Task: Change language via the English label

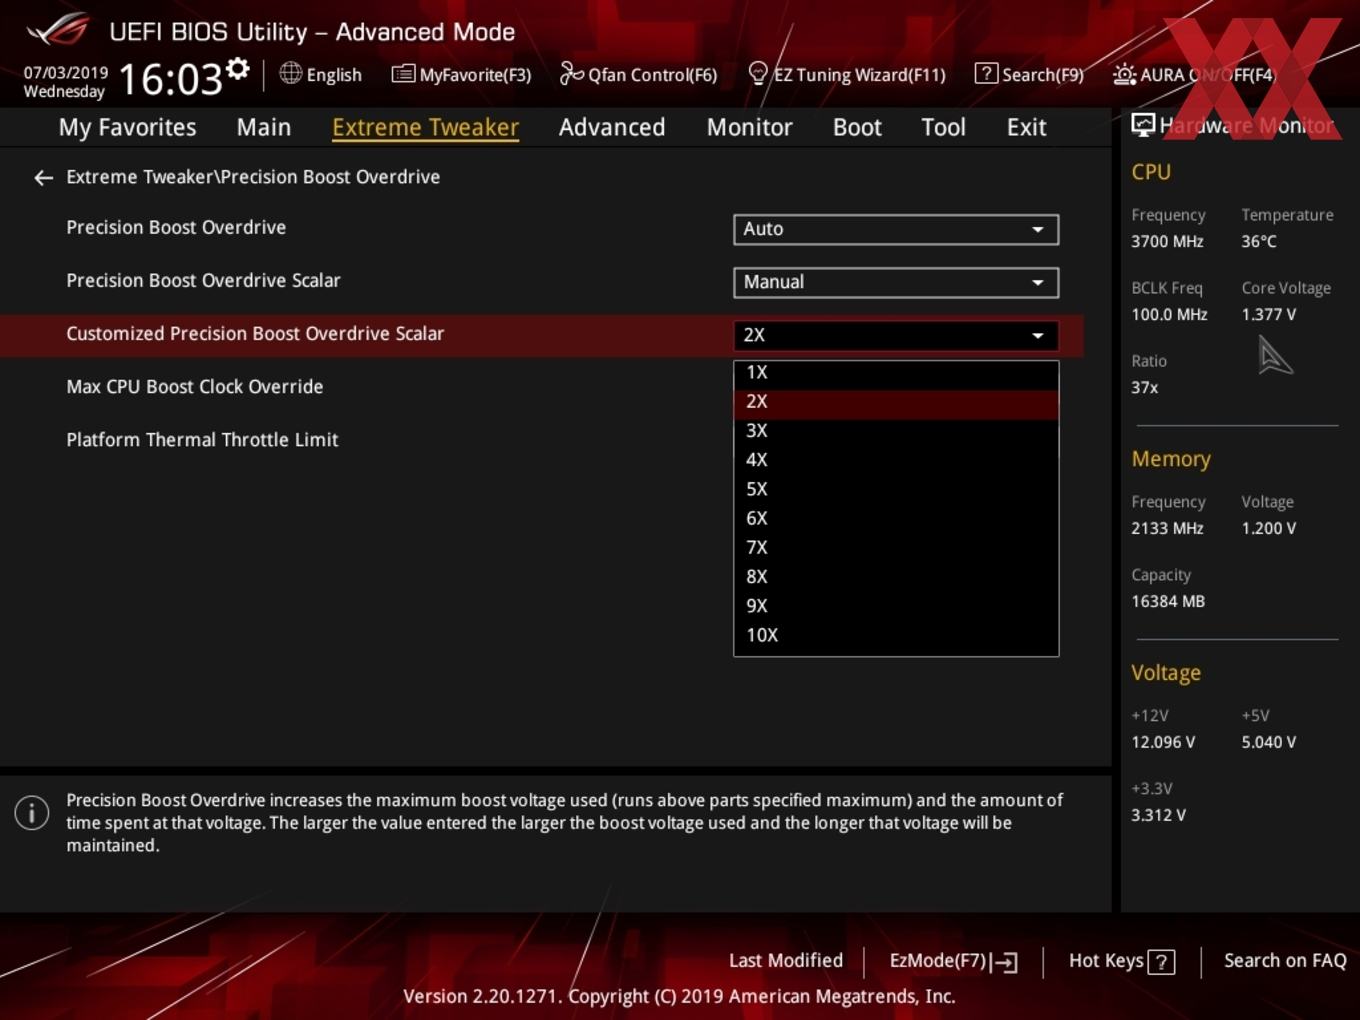Action: 334,75
